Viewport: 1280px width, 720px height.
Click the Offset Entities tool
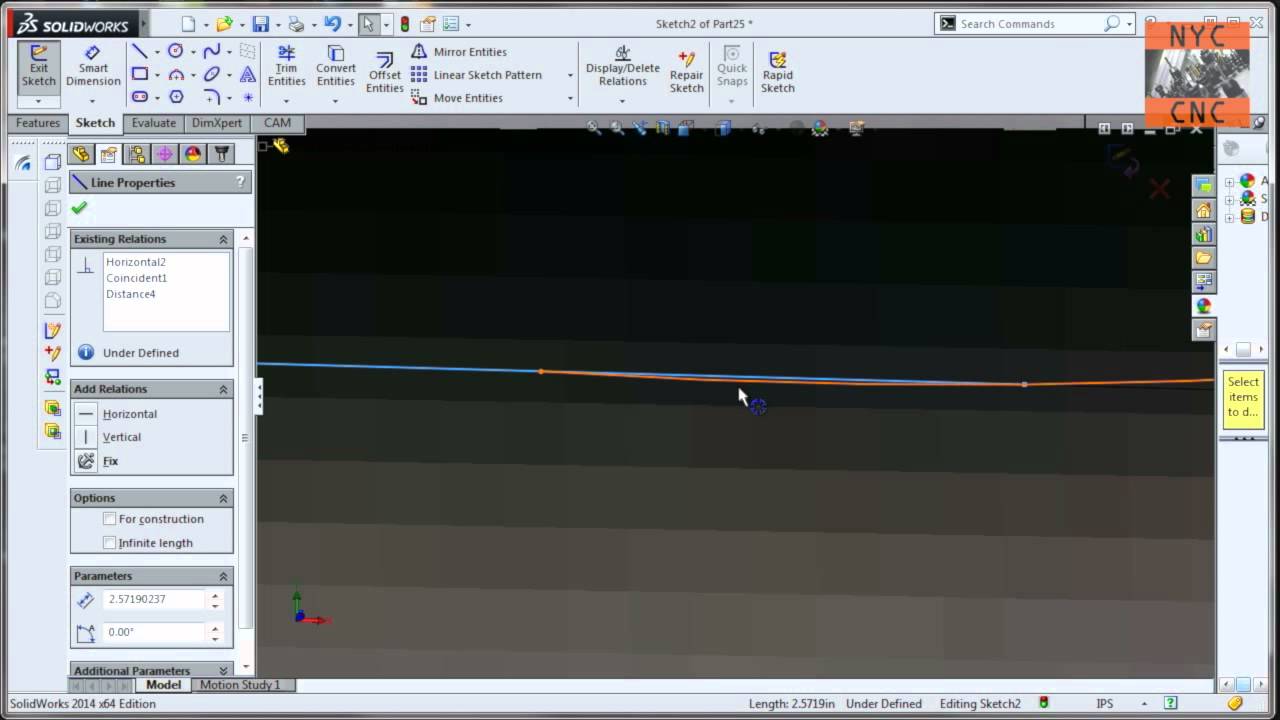(x=384, y=72)
